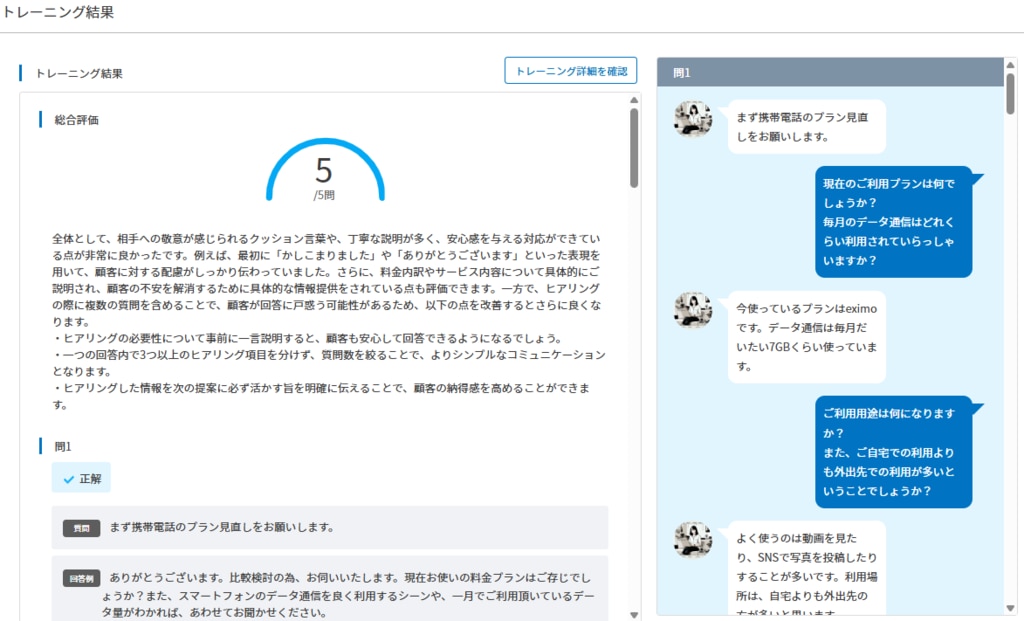Click chat bubble ご利用用途は何になりますか
Screen dimensions: 1024x621
pos(893,452)
